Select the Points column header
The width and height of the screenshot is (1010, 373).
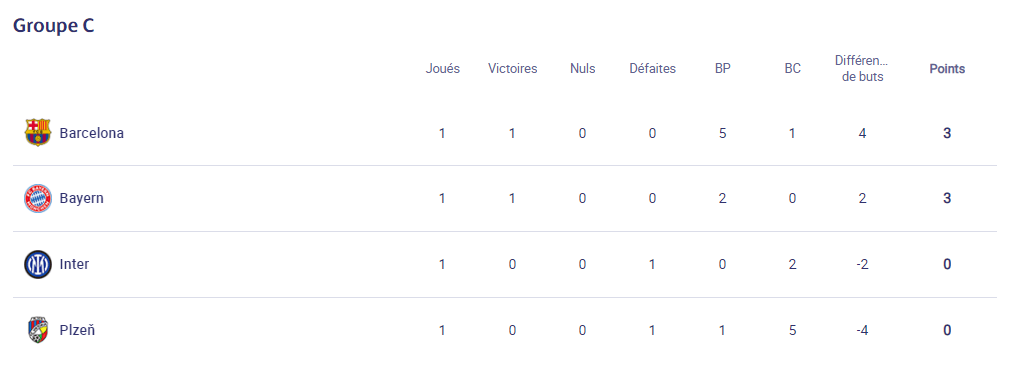(947, 69)
